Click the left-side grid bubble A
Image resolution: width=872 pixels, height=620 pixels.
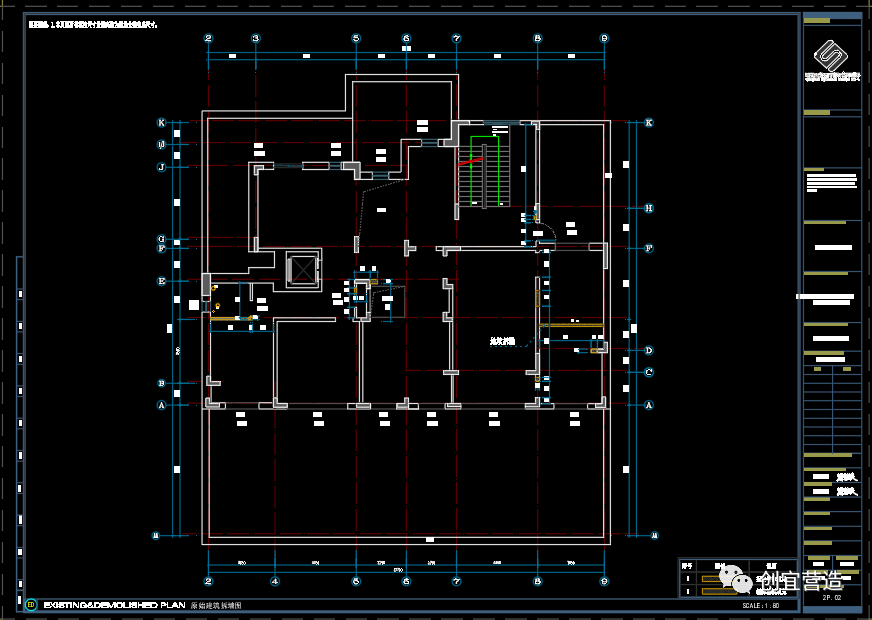tap(162, 405)
